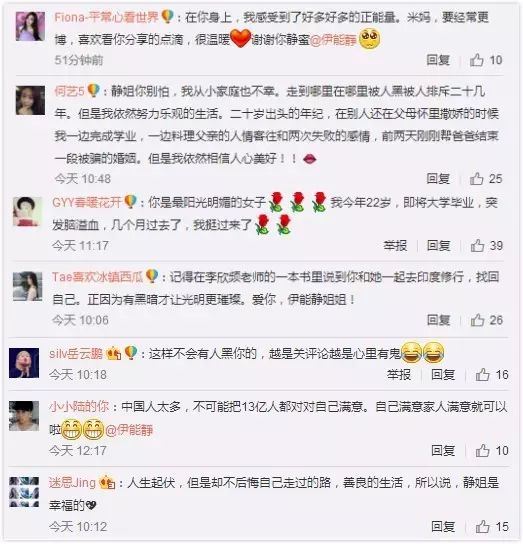Open 何艺5's profile picture

(30, 100)
